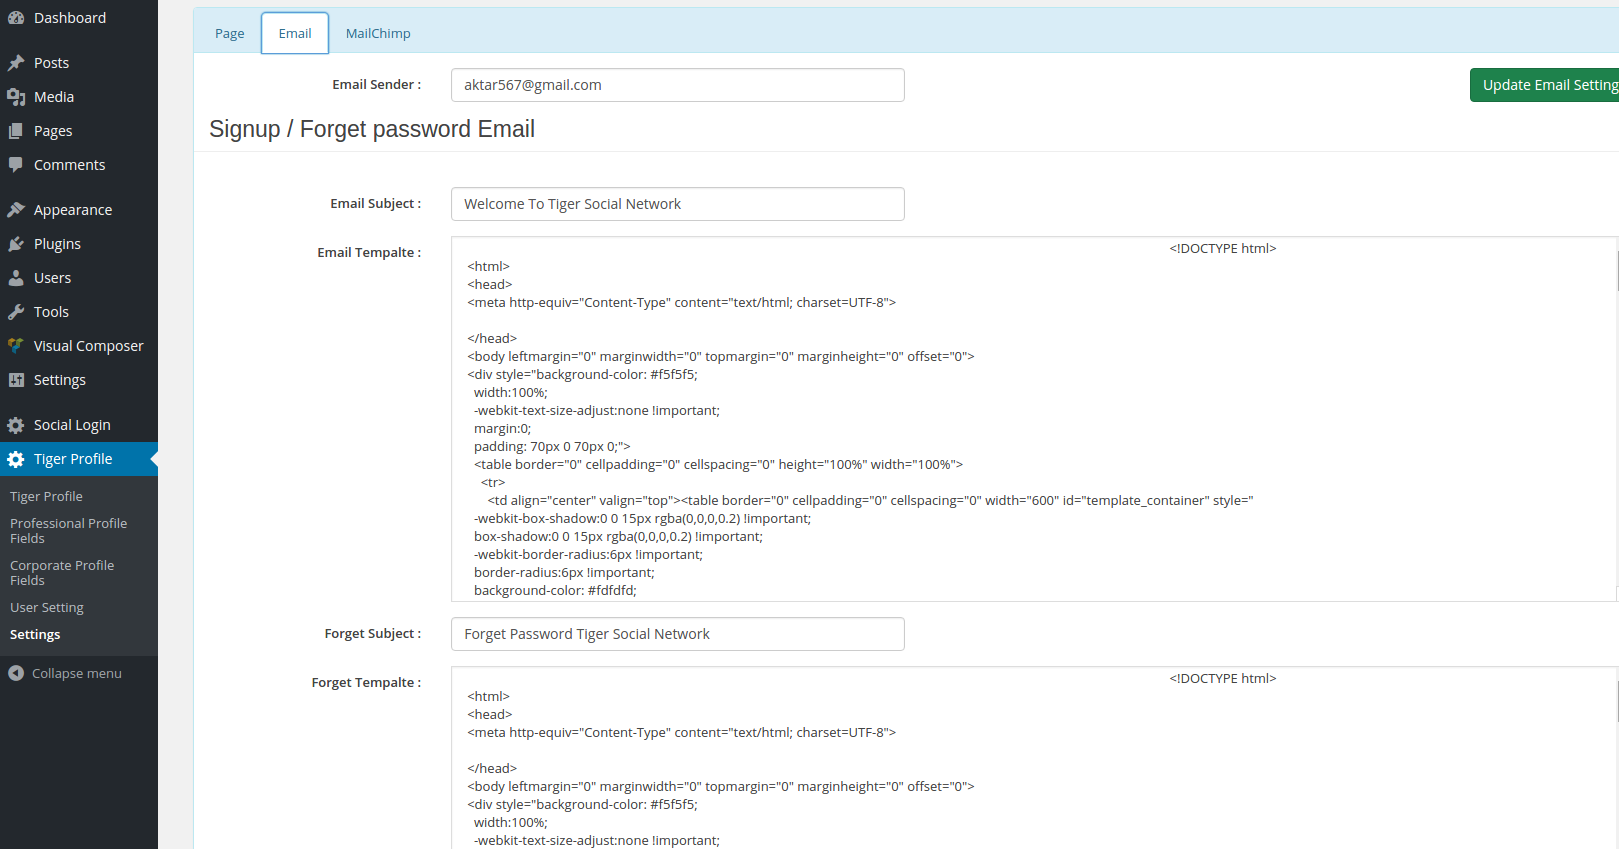Click the Tools wrench icon
The height and width of the screenshot is (849, 1619).
tap(16, 312)
